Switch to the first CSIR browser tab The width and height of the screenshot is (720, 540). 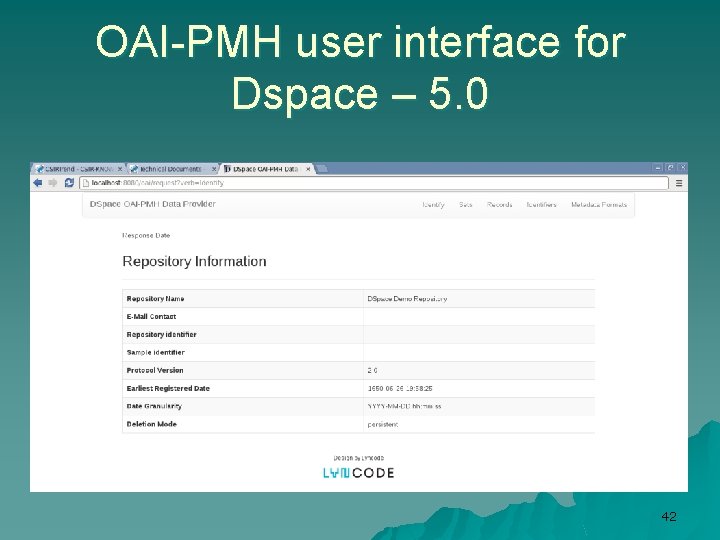click(x=79, y=169)
